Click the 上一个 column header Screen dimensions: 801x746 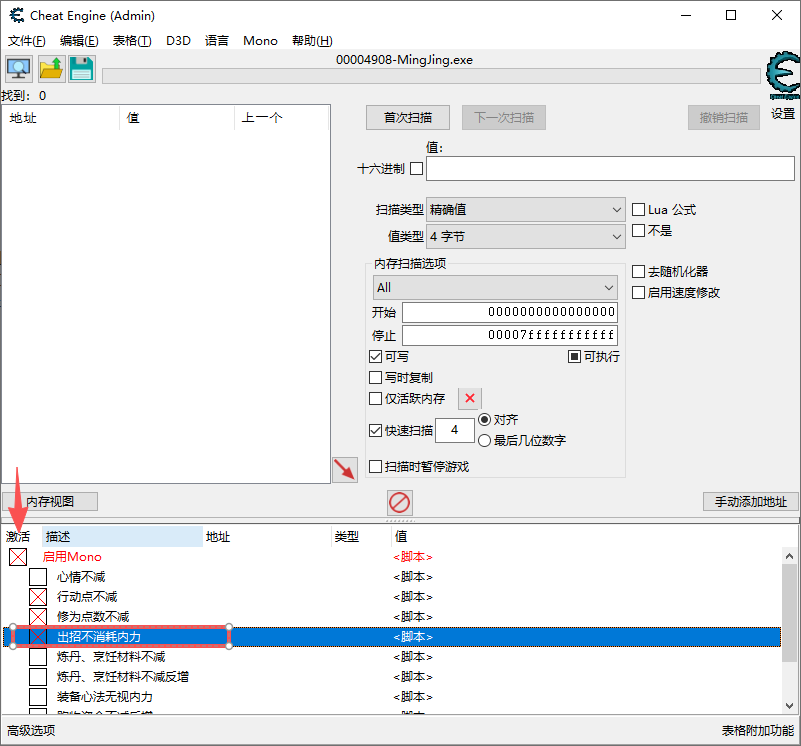pyautogui.click(x=282, y=118)
